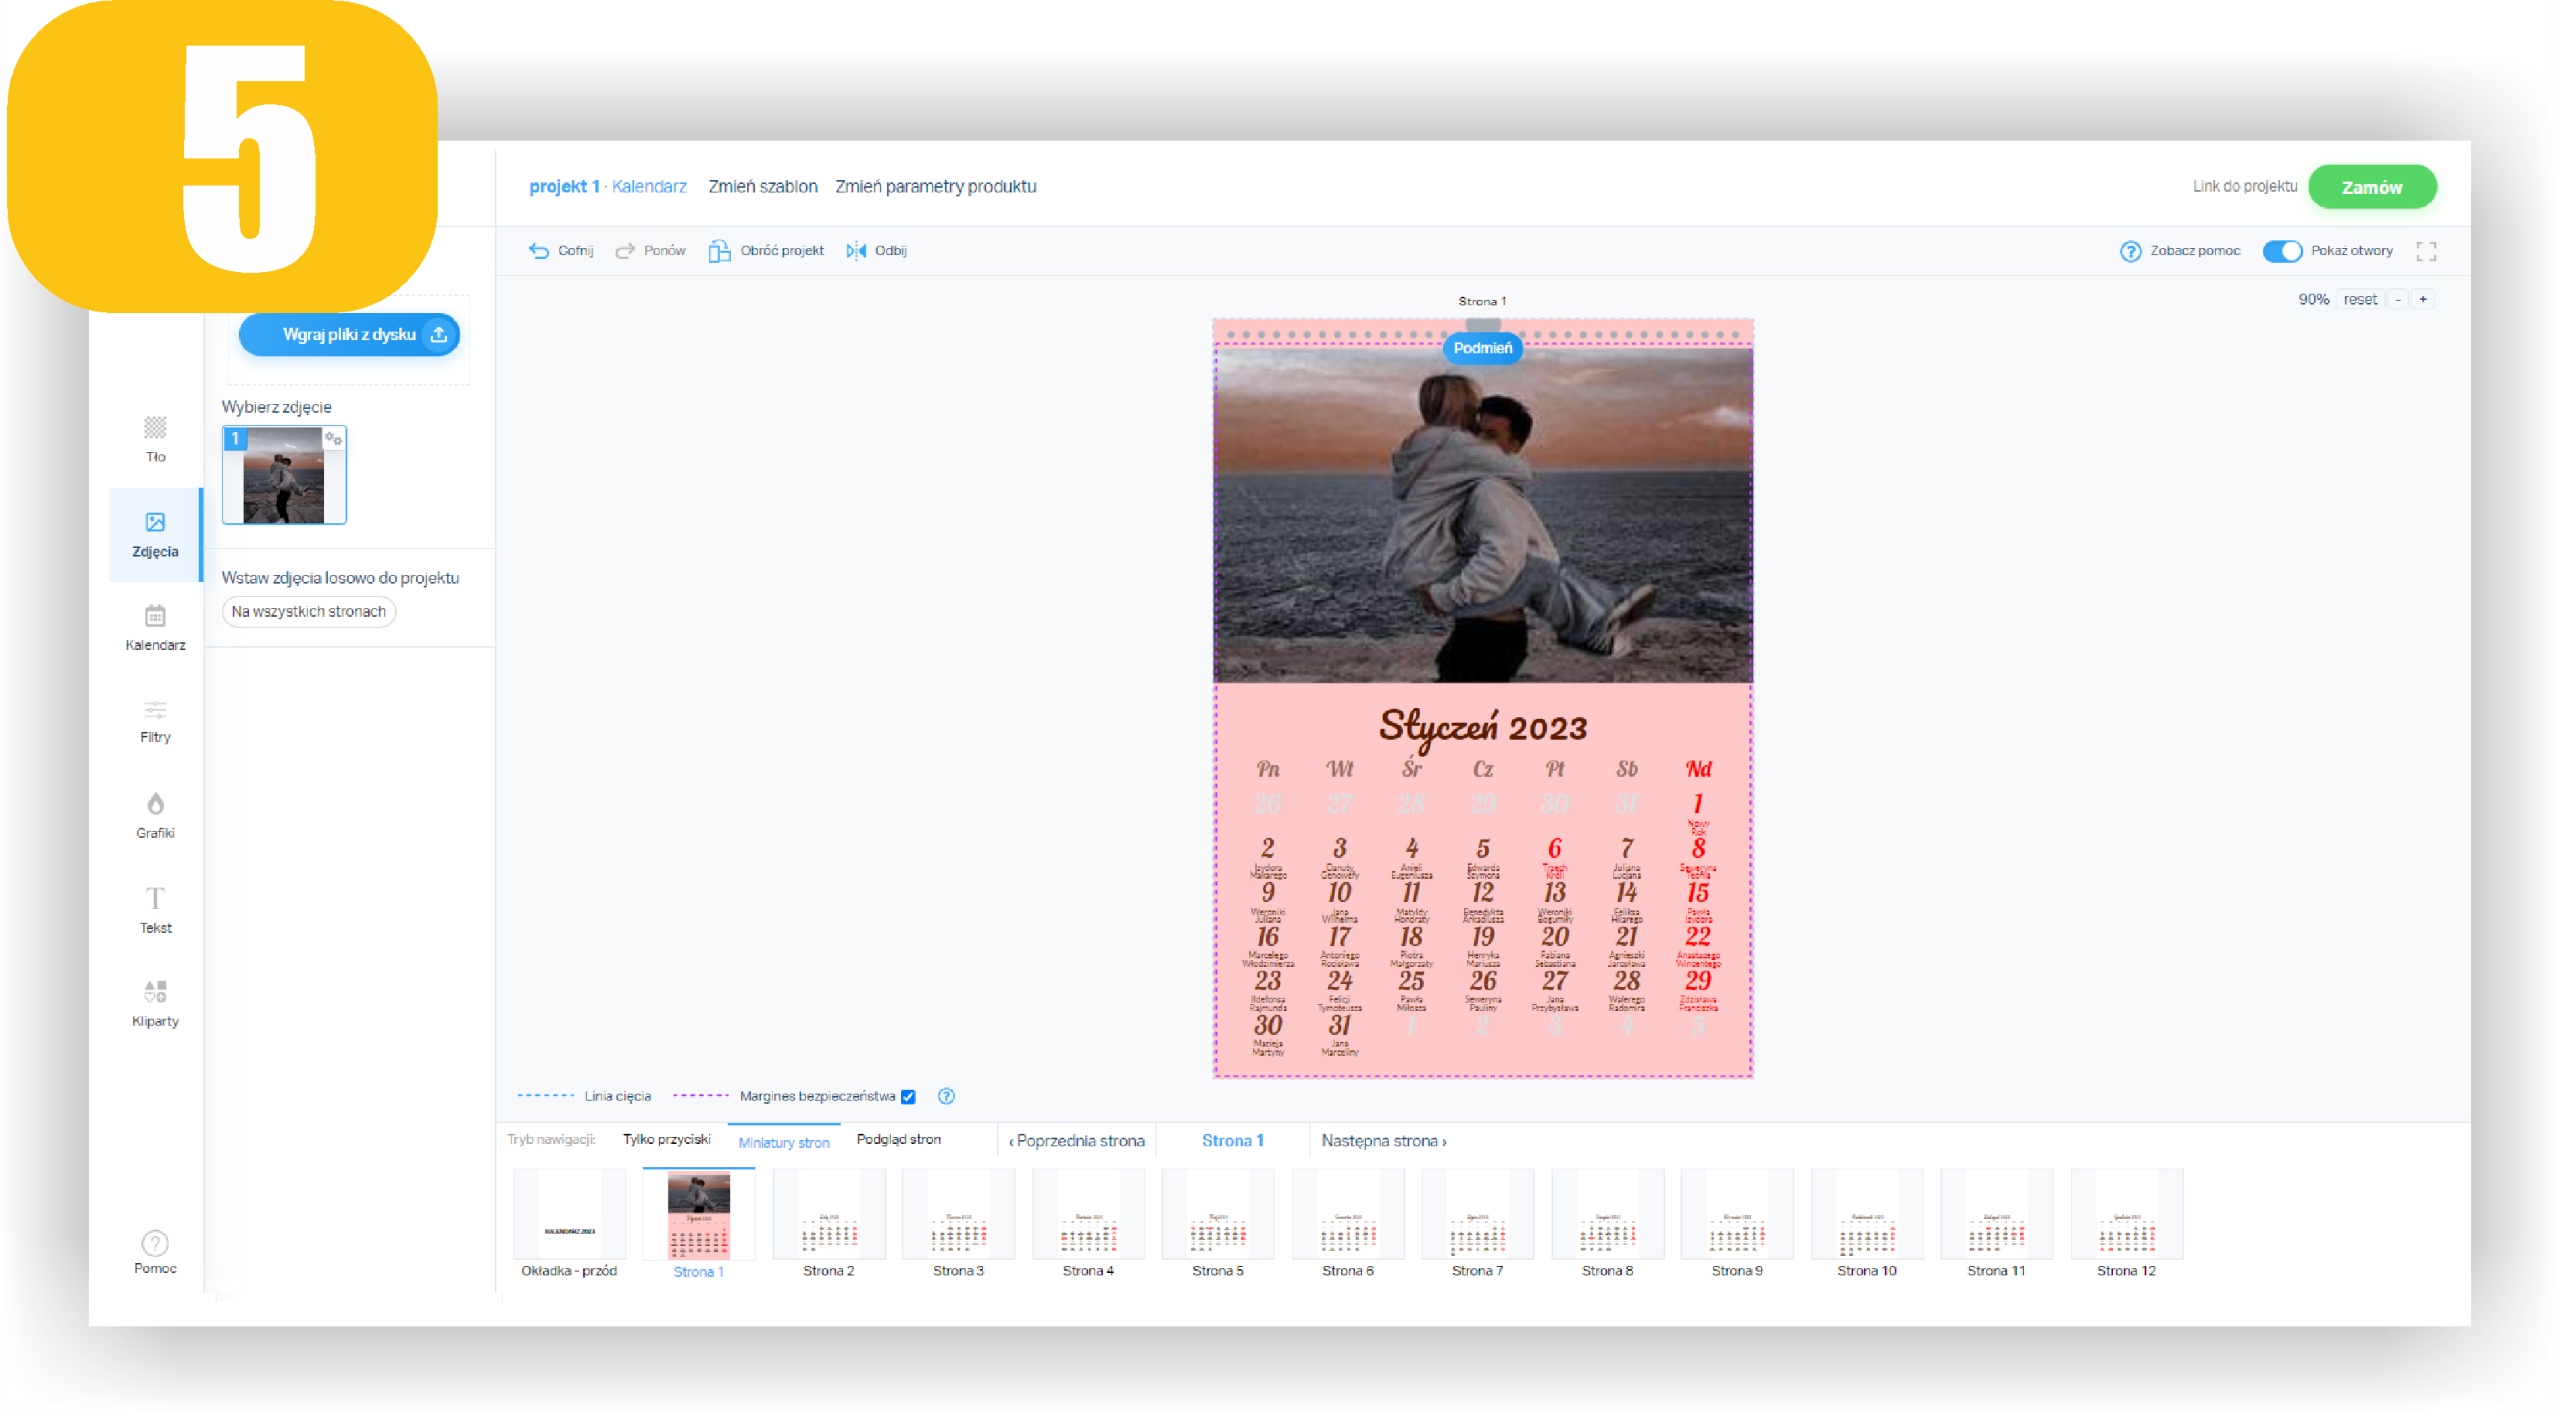Select the Tekst text tool
Screen dimensions: 2560x1416
(x=155, y=909)
